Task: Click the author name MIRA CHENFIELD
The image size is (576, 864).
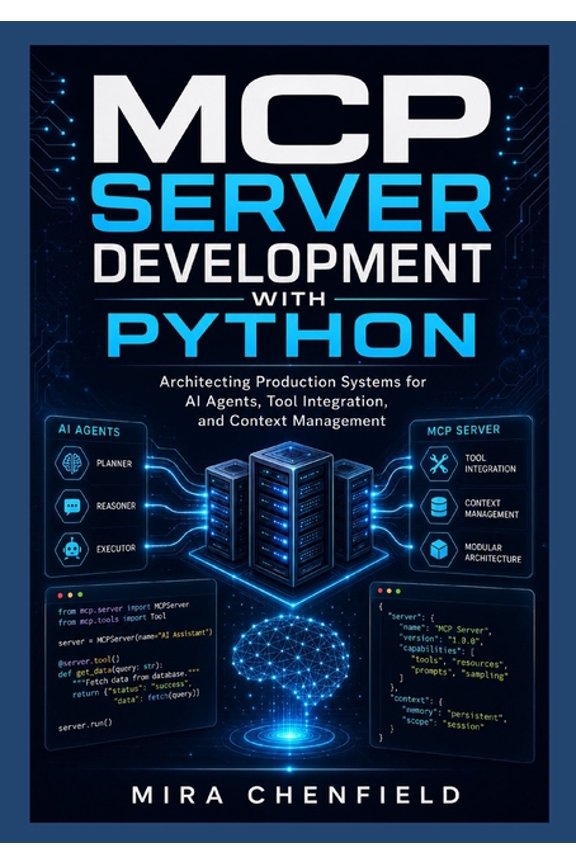Action: [x=296, y=795]
